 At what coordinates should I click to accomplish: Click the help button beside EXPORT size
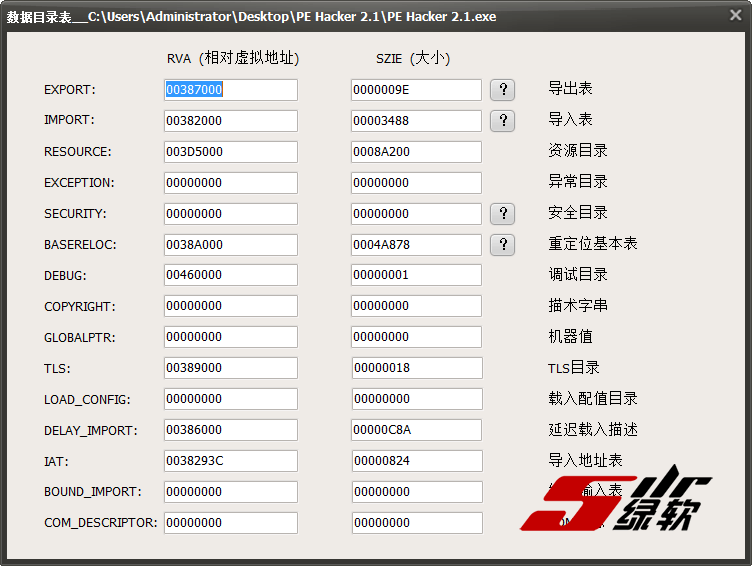(x=503, y=90)
